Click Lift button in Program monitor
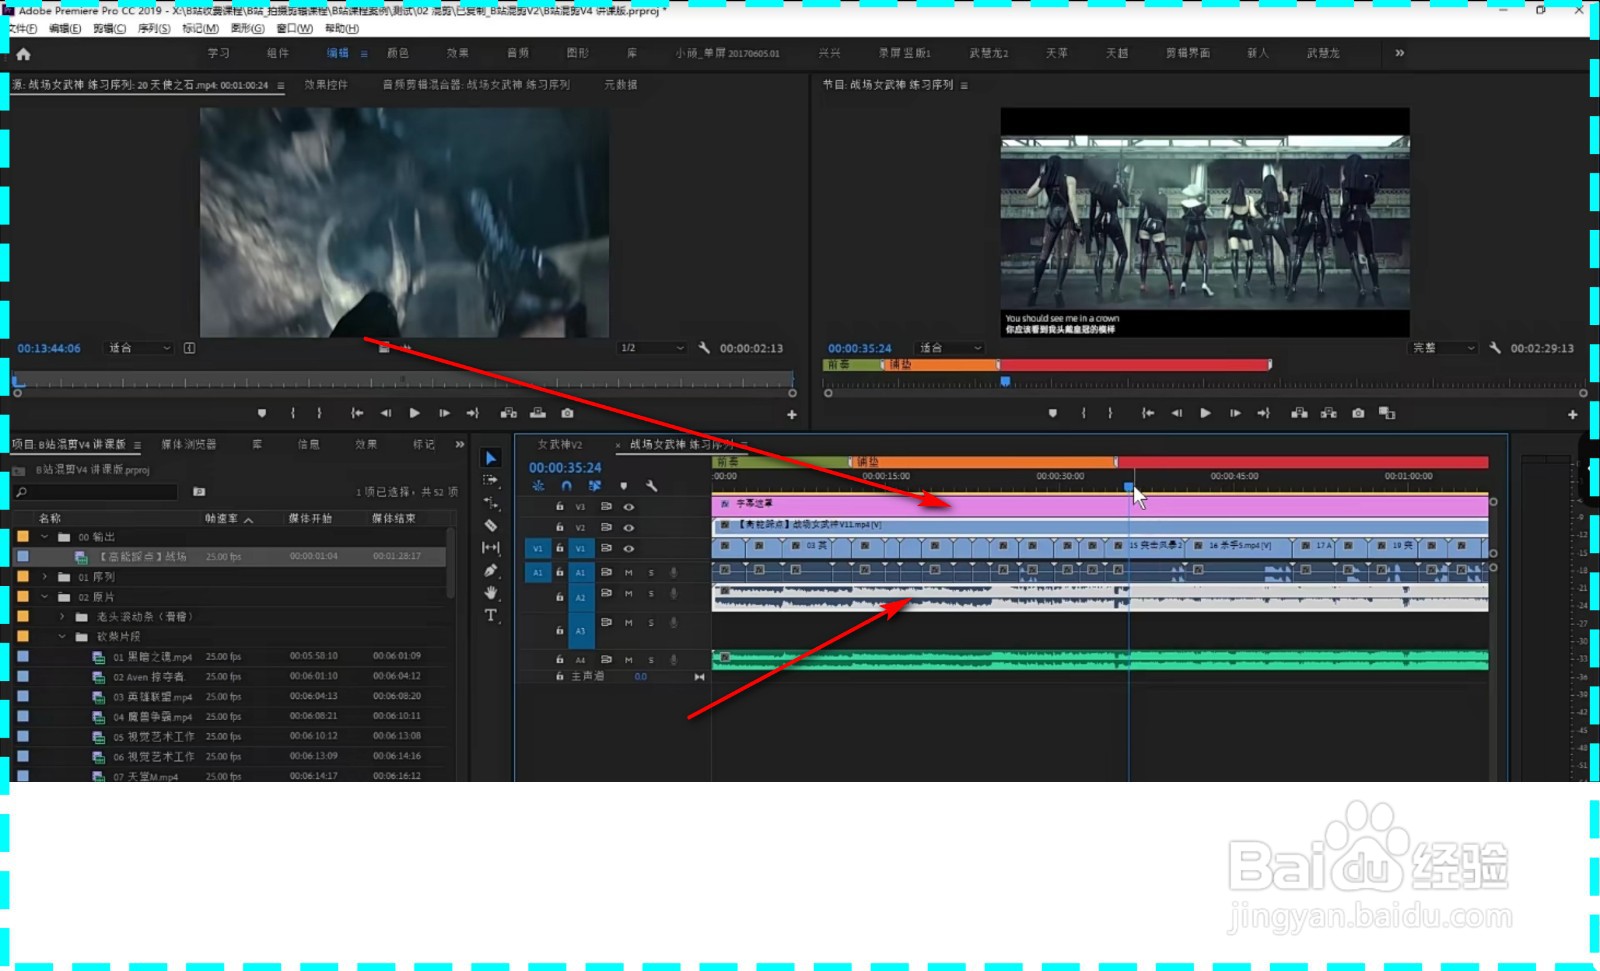The width and height of the screenshot is (1600, 971). (x=1299, y=413)
